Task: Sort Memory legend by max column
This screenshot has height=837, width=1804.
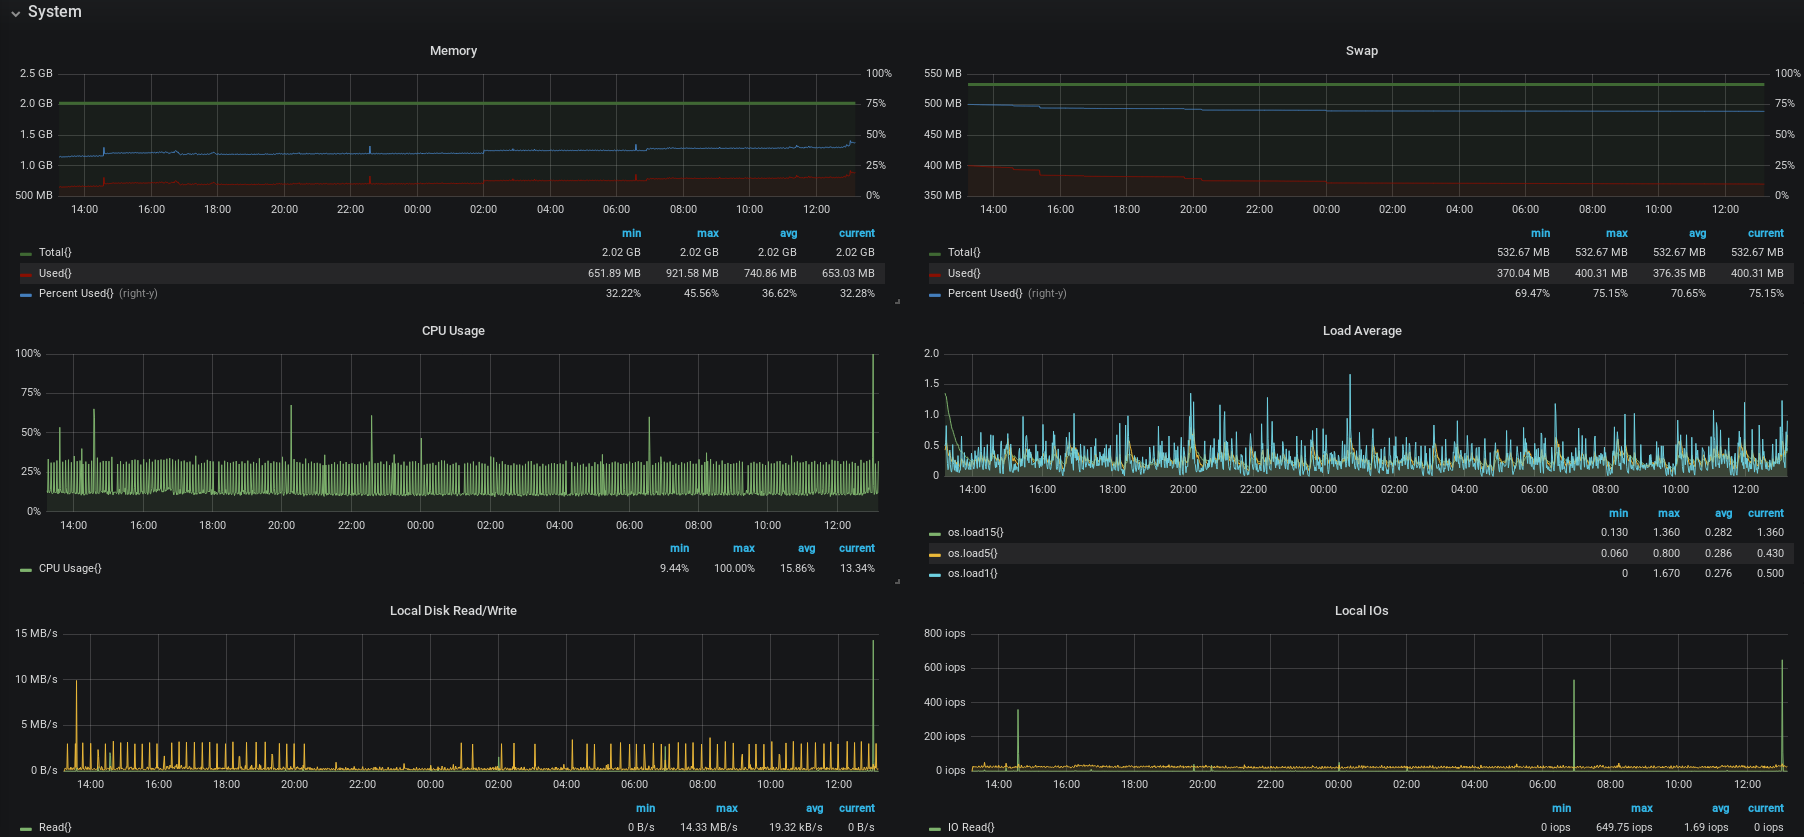Action: point(707,233)
